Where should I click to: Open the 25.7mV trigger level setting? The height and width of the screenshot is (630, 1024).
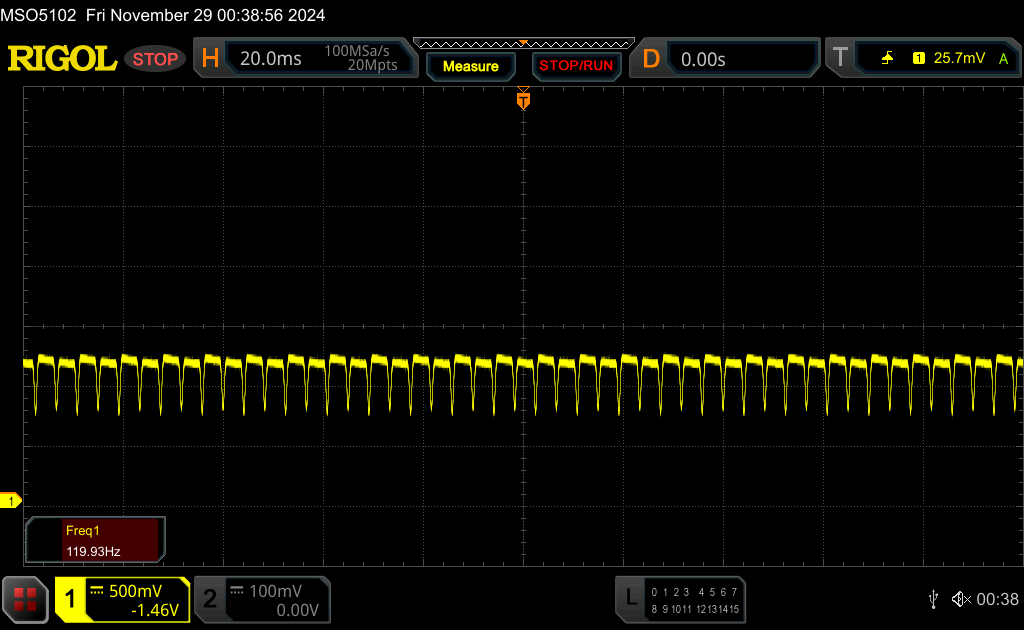point(961,59)
